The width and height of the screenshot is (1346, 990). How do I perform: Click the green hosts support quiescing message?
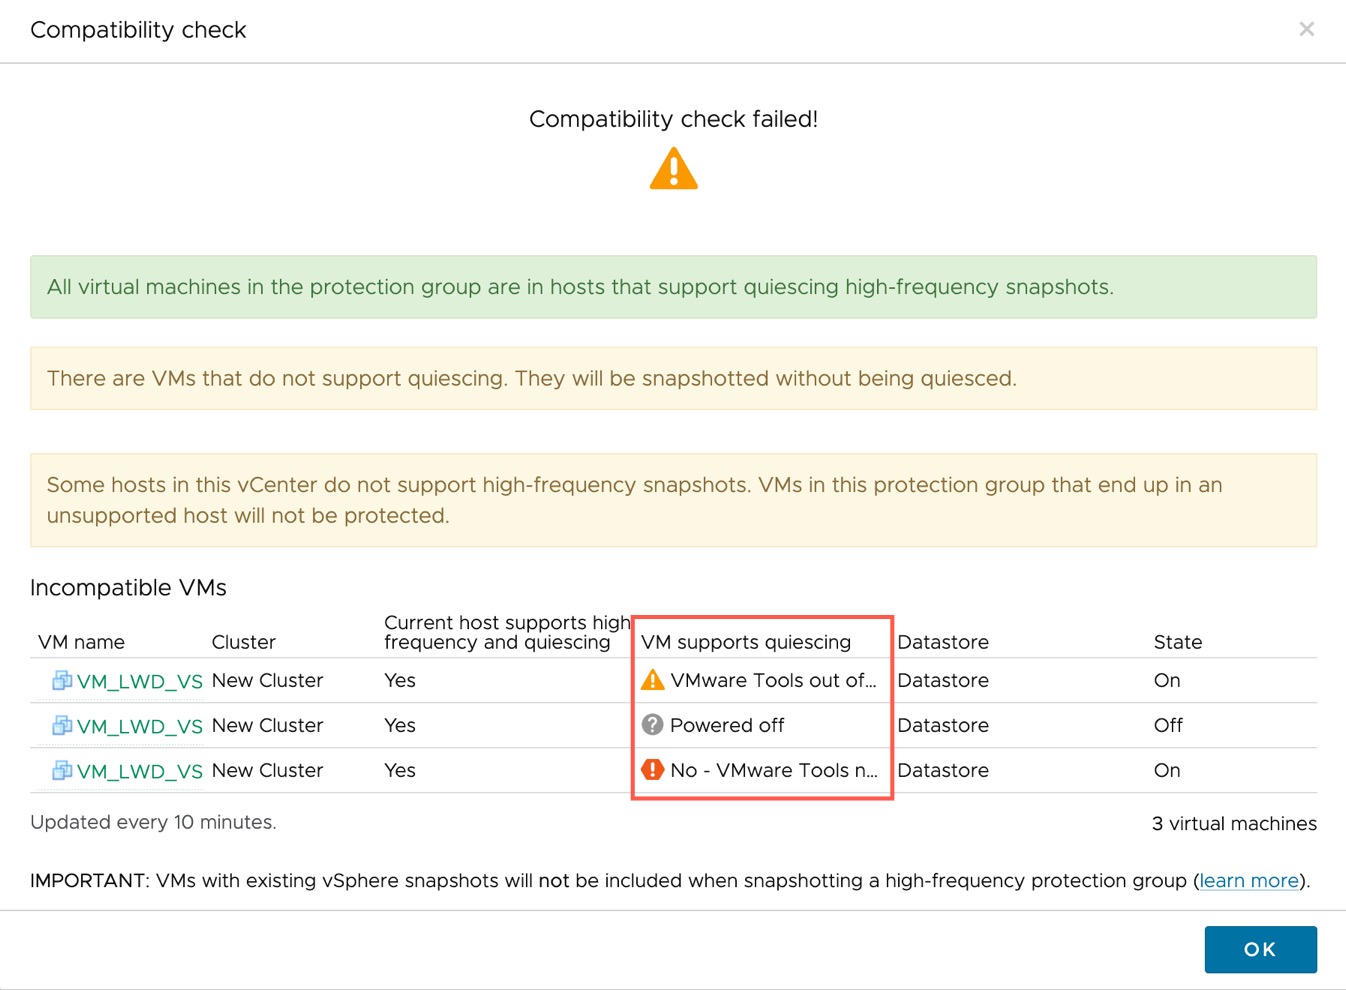coord(673,287)
